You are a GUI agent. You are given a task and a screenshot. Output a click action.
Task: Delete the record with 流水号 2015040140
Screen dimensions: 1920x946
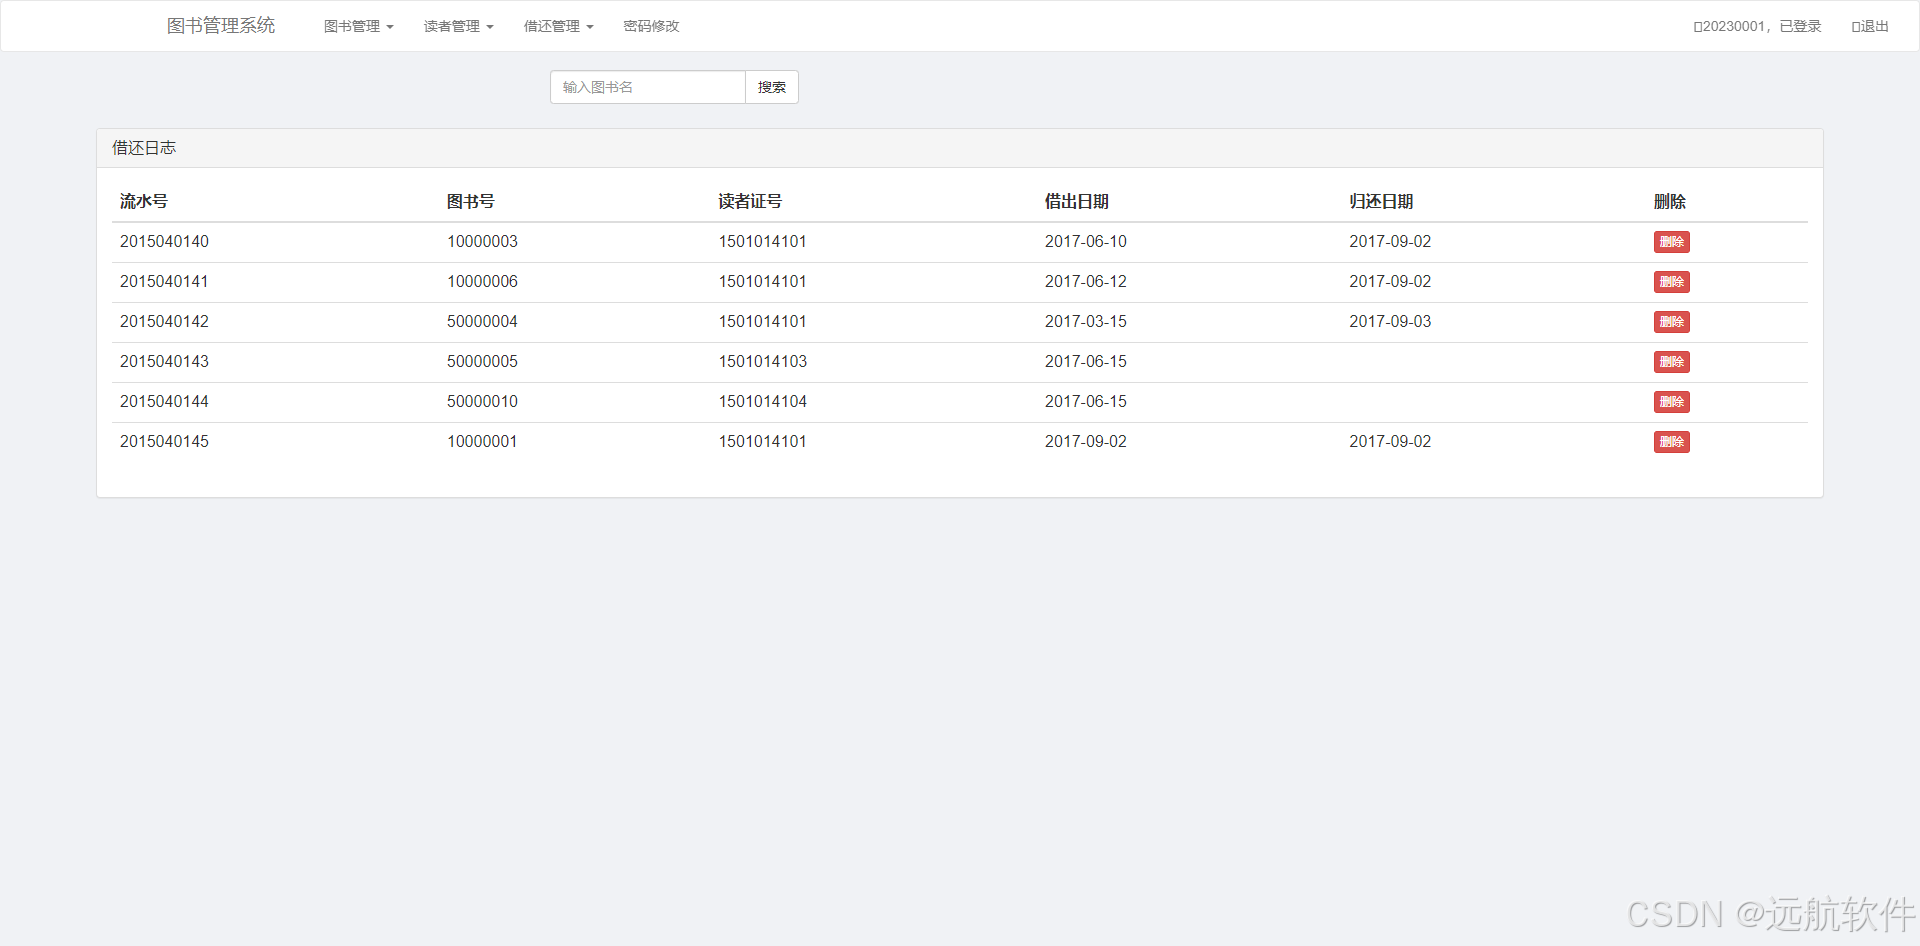(1671, 241)
